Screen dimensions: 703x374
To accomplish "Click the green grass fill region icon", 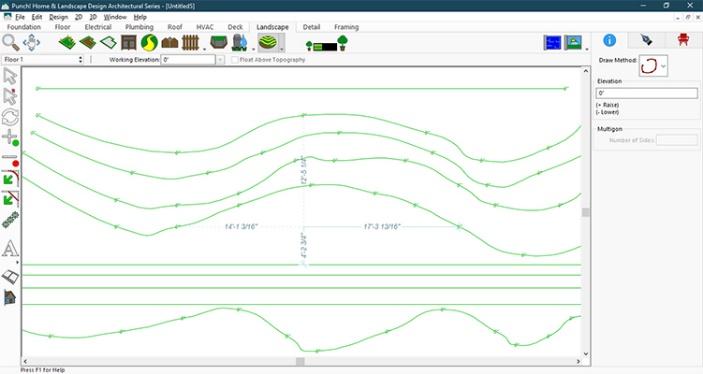I will pos(67,43).
